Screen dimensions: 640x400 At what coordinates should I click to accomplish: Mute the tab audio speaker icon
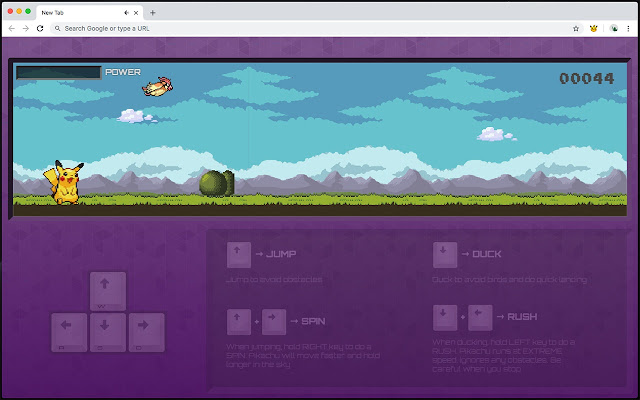click(x=127, y=13)
